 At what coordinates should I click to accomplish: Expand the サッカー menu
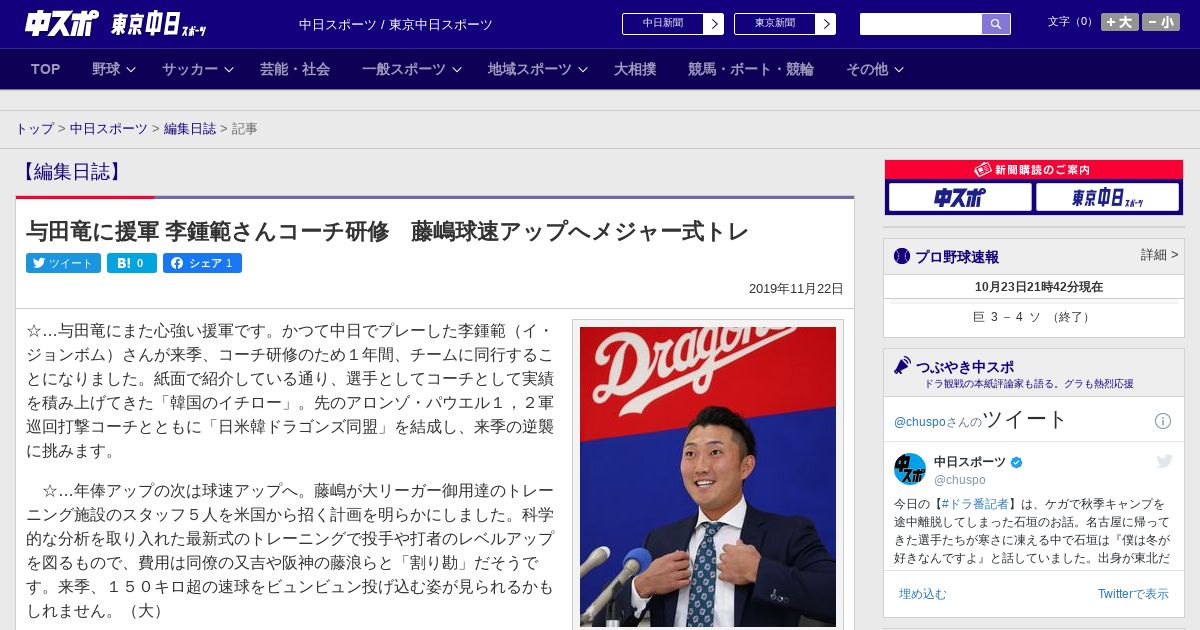pyautogui.click(x=198, y=69)
